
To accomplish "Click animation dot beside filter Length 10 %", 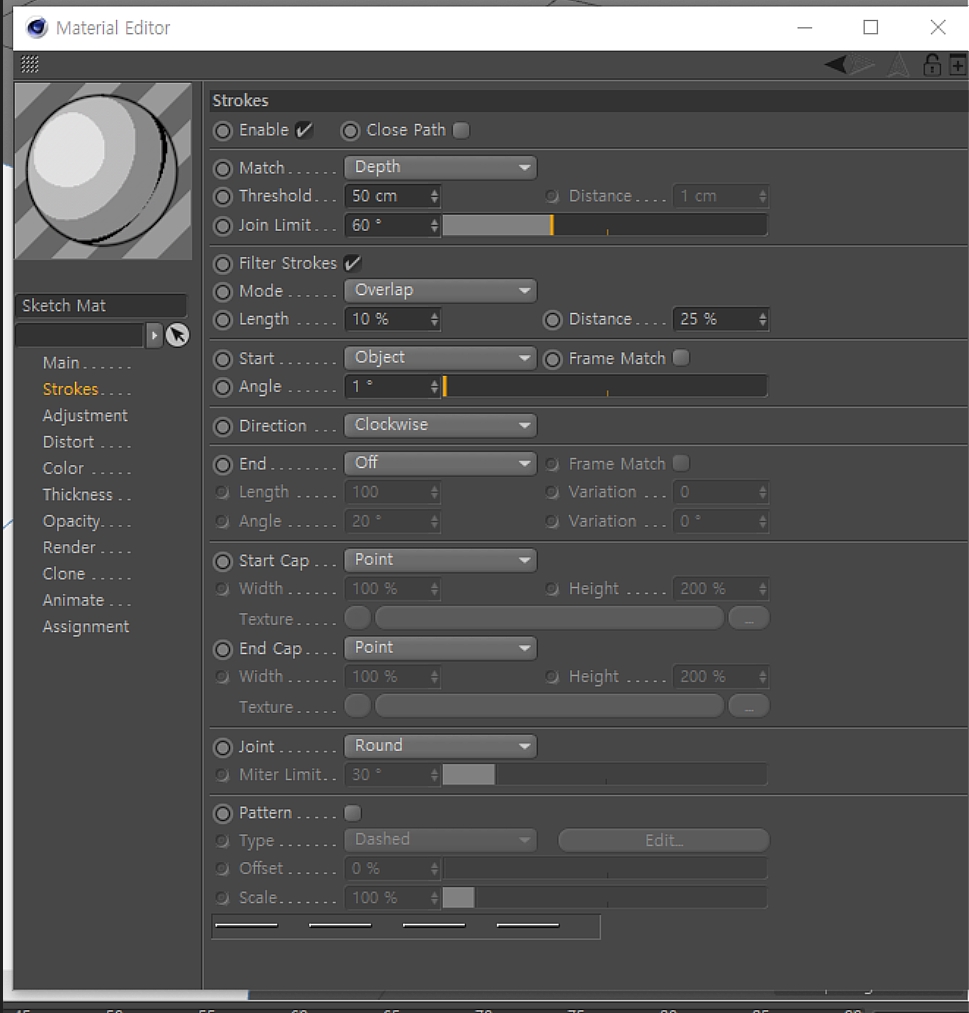I will click(223, 320).
